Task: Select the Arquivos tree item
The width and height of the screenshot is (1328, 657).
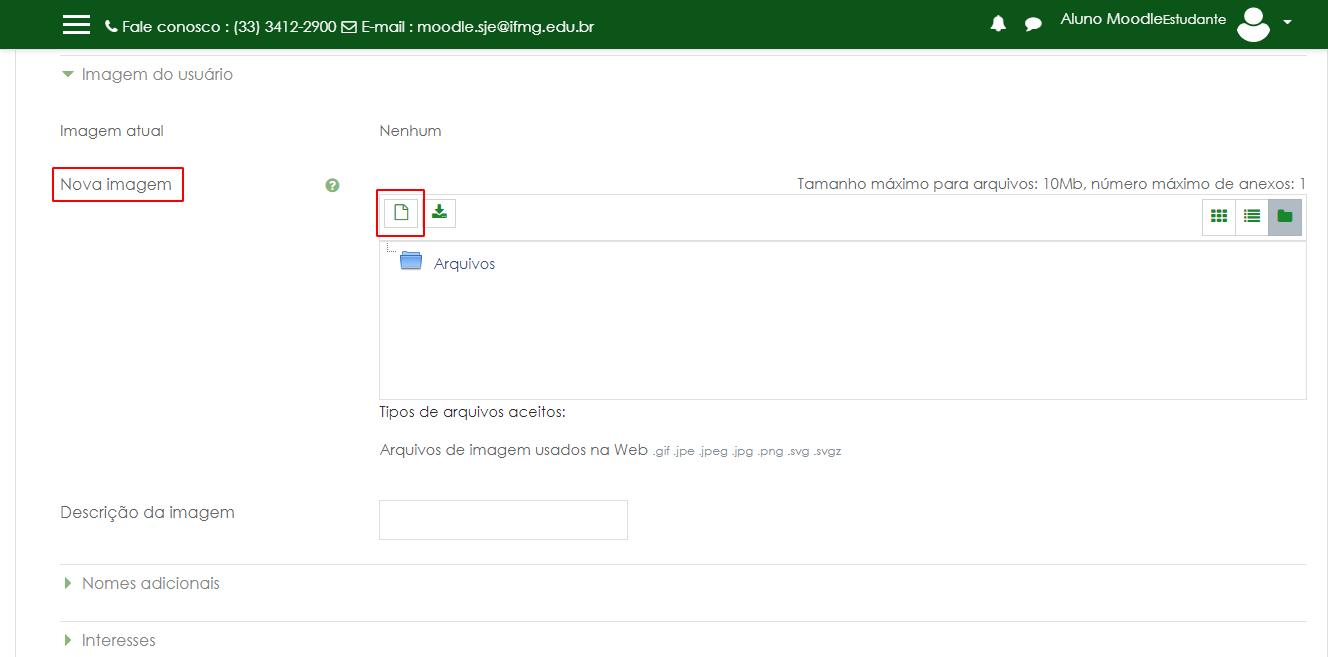Action: (464, 264)
